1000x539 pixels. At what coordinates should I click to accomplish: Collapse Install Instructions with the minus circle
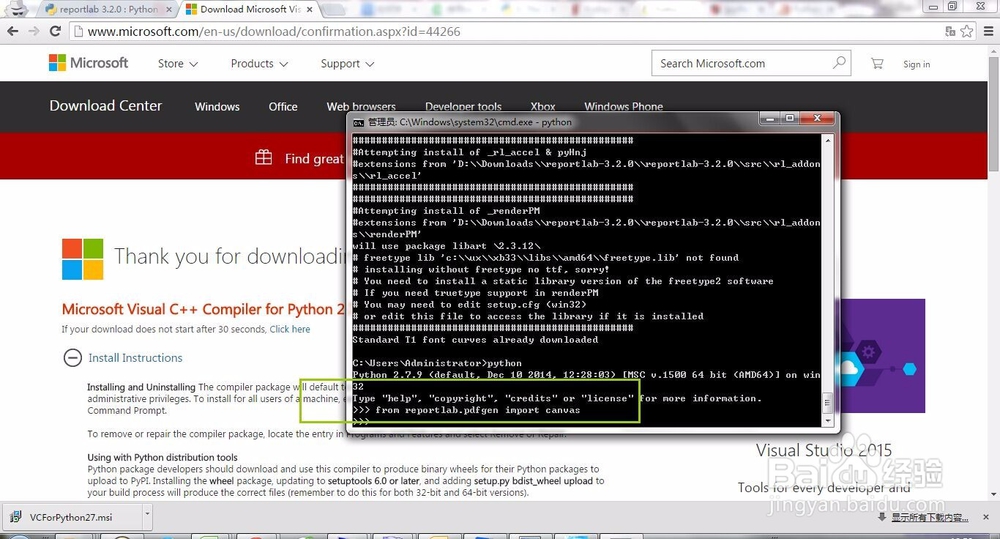[x=73, y=358]
